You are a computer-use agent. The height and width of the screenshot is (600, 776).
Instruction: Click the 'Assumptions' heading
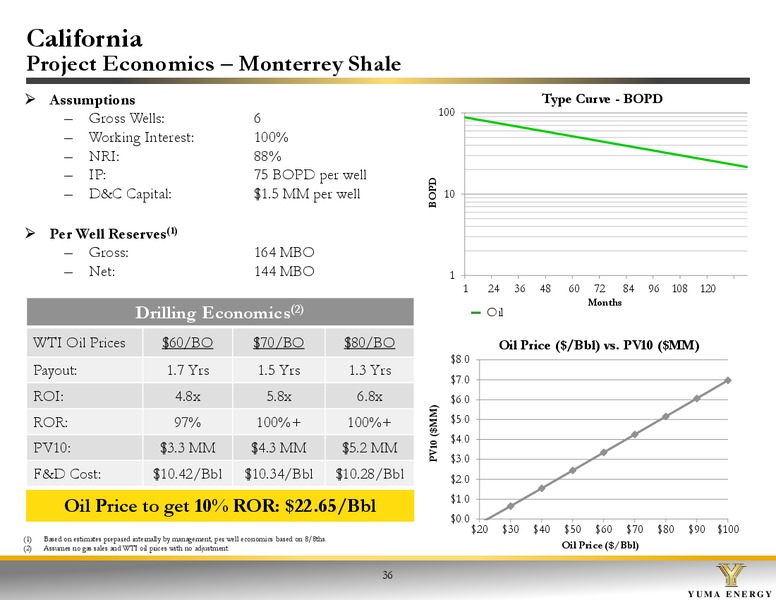92,100
